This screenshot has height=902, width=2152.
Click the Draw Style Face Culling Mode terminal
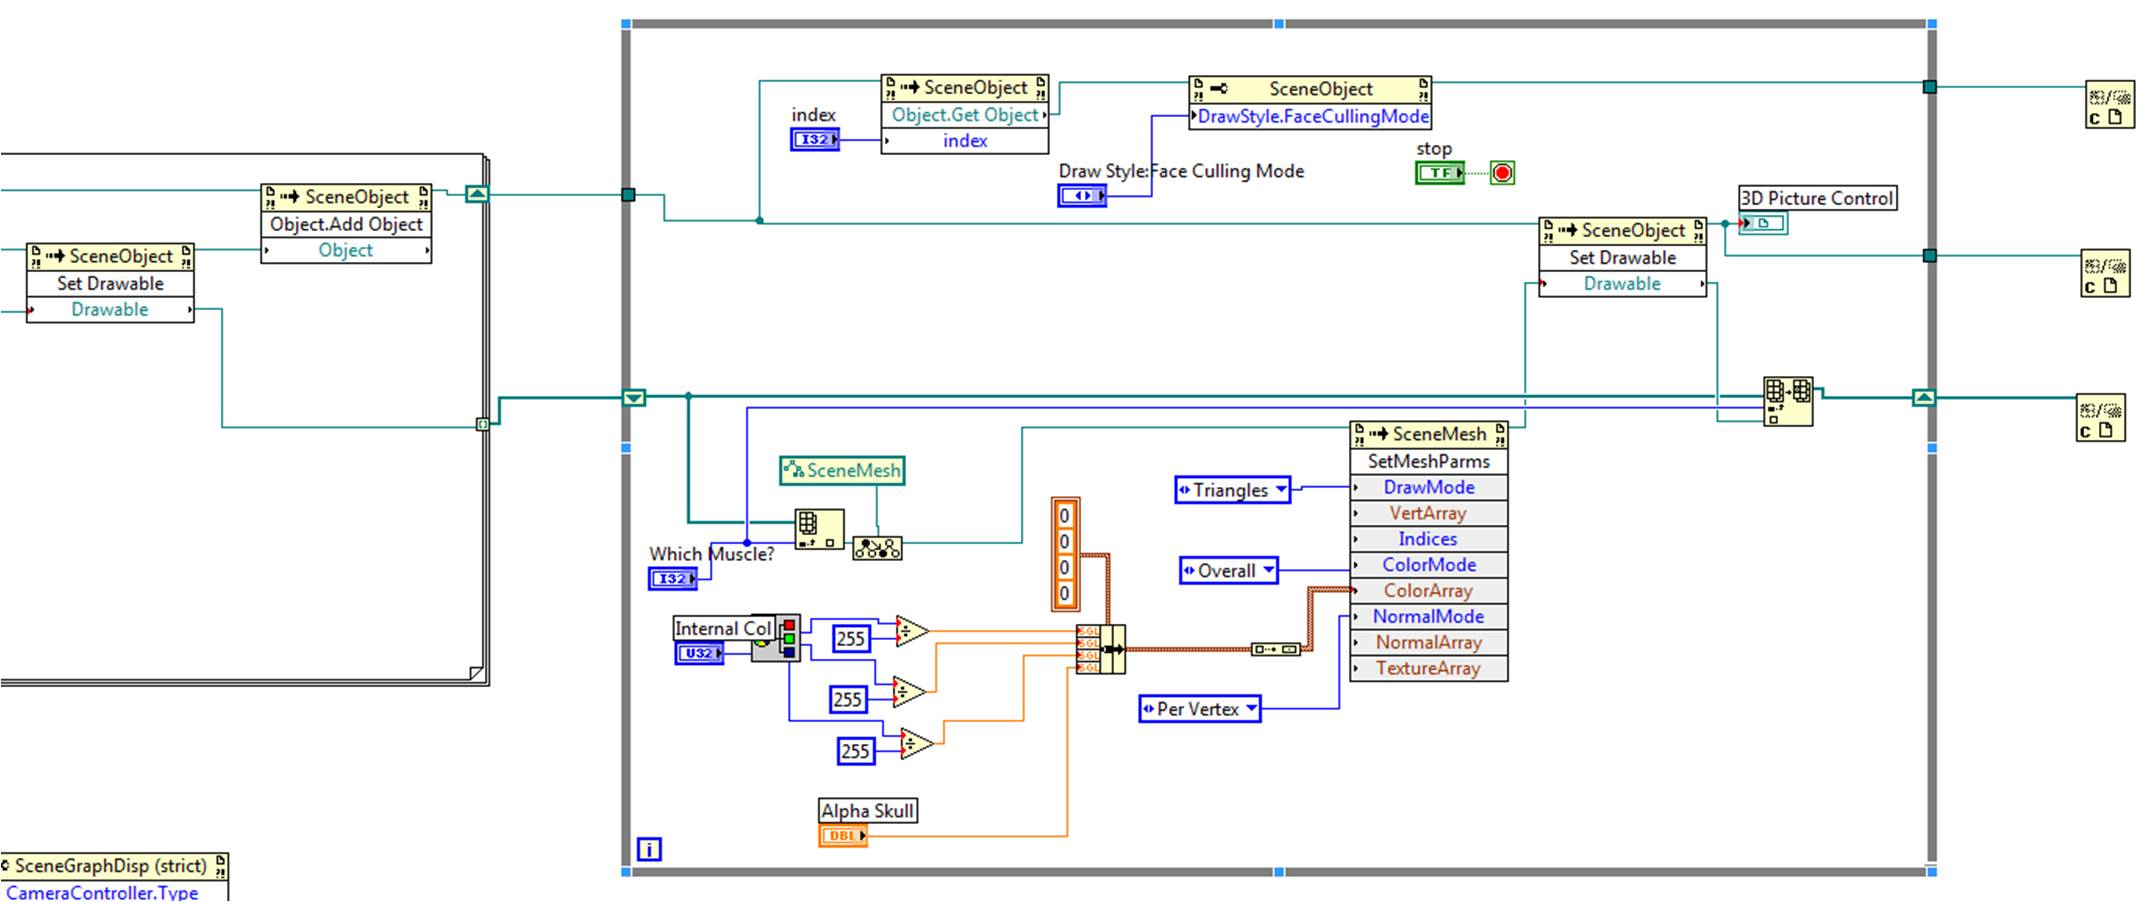pos(1082,196)
